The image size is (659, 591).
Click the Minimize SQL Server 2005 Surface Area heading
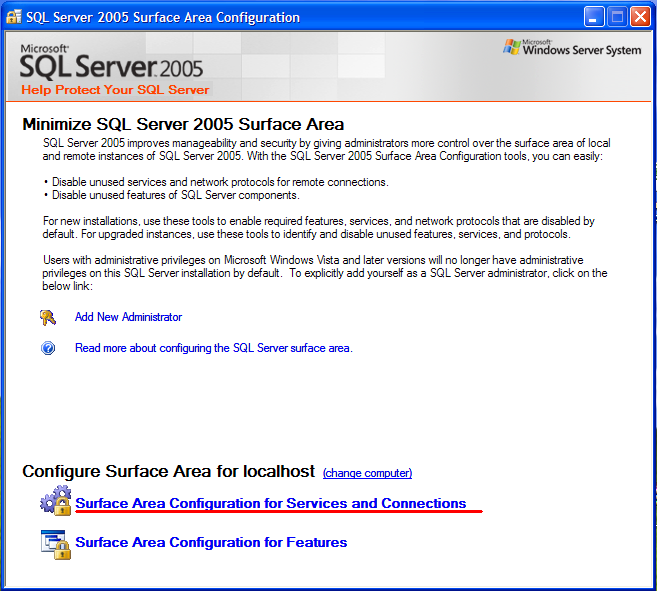tap(183, 124)
